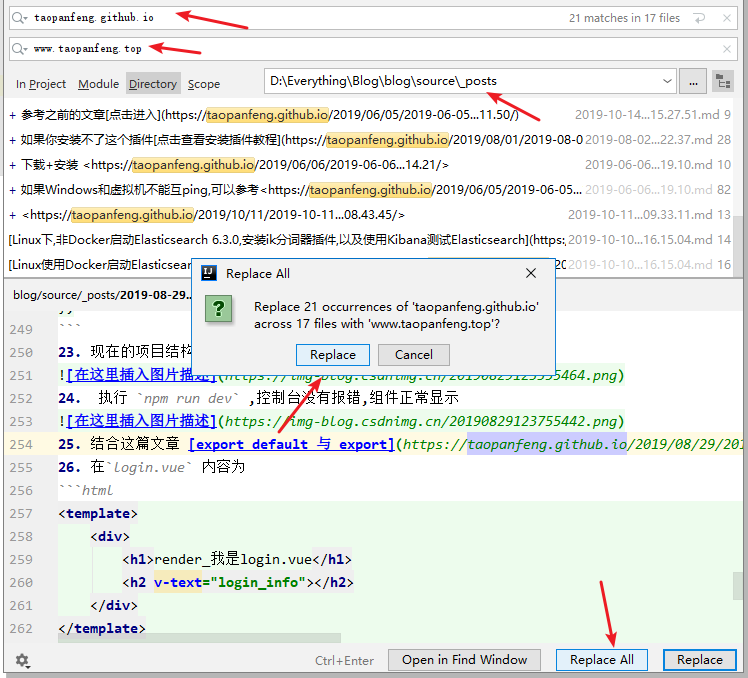748x678 pixels.
Task: Click the export default 与 export link
Action: (x=291, y=444)
